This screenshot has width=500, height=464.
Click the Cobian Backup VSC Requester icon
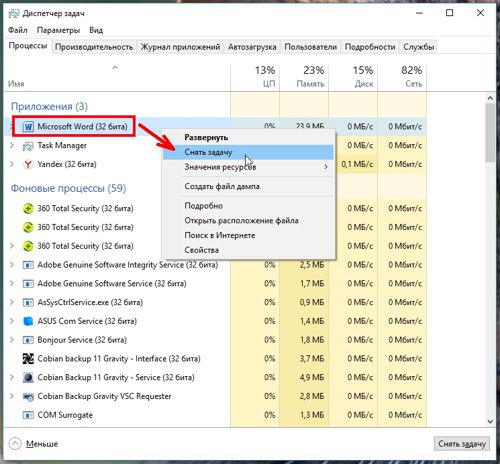pos(28,397)
